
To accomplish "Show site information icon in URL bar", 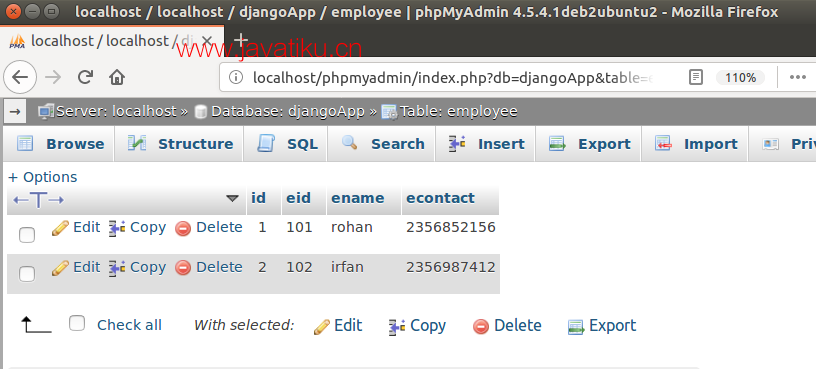I will point(236,78).
